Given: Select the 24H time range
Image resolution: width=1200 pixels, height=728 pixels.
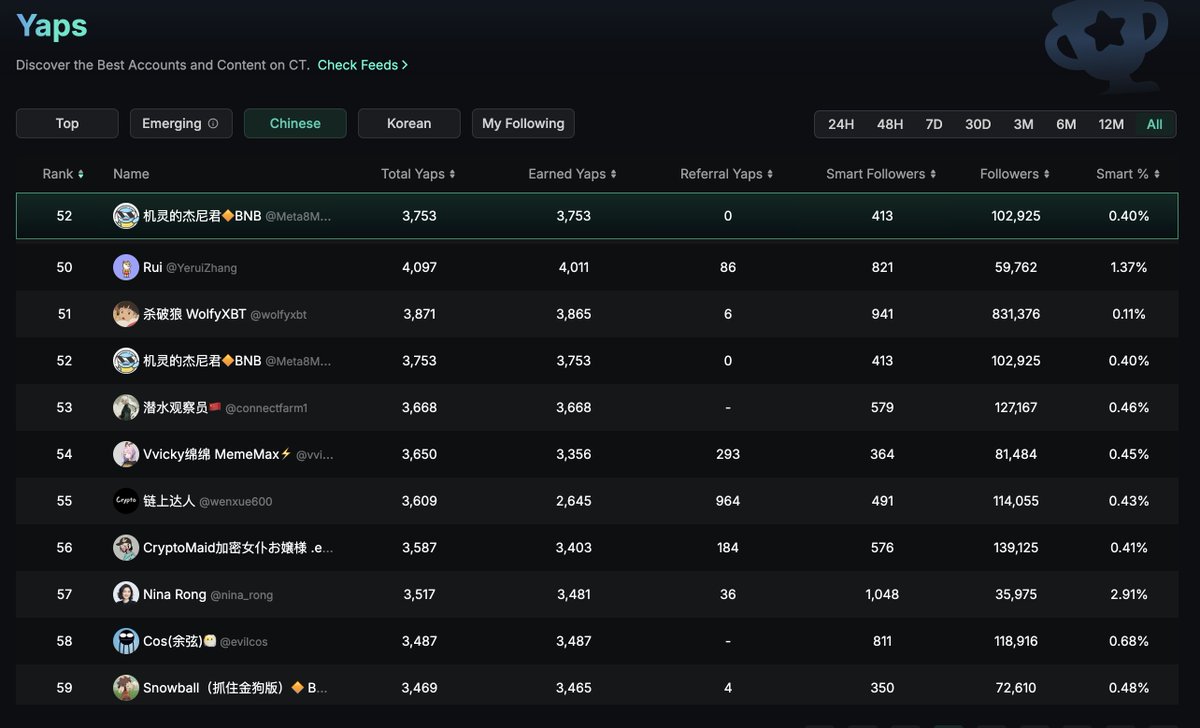Looking at the screenshot, I should [x=841, y=124].
